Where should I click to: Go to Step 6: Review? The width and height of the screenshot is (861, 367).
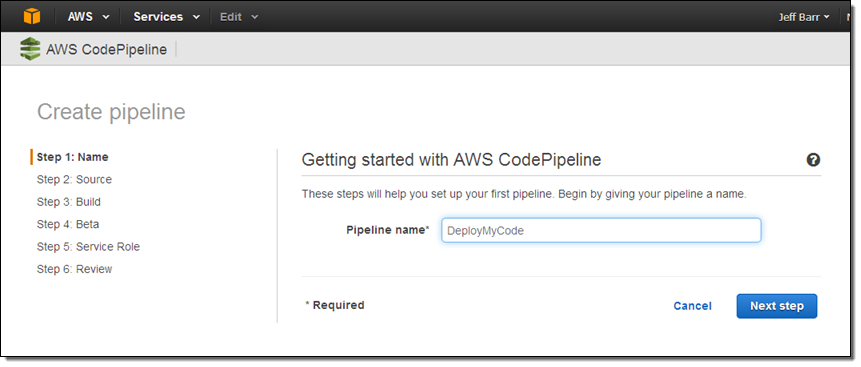pos(74,269)
